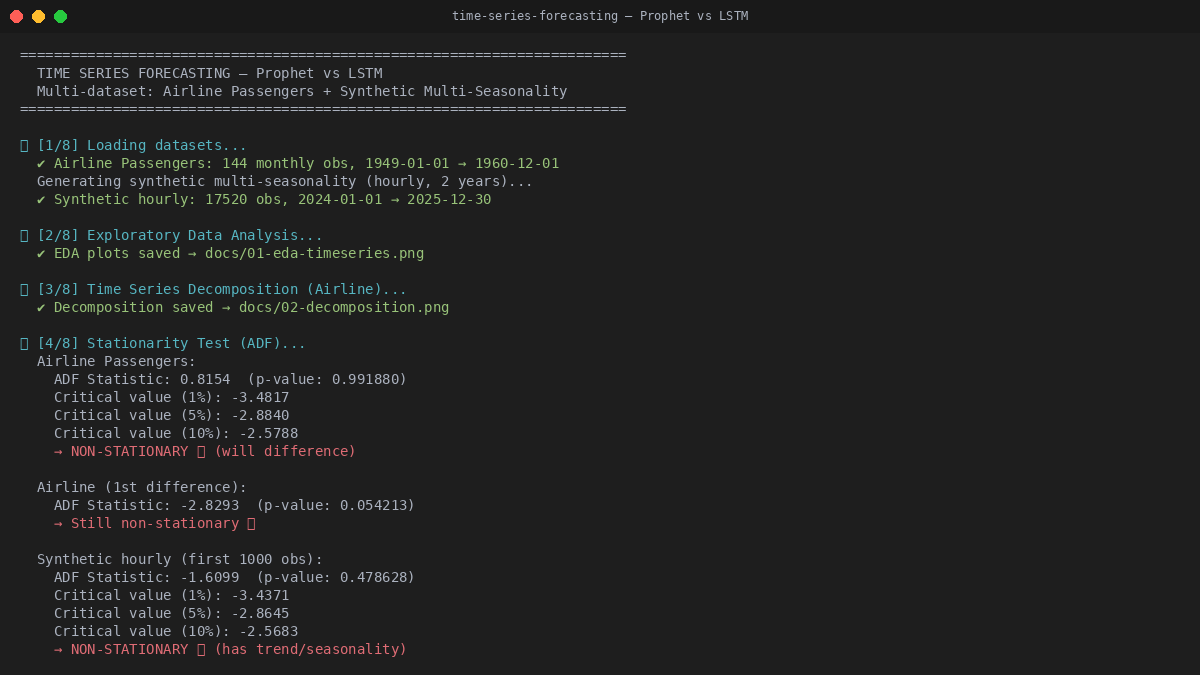
Task: Click the critical value '-2.5683' line
Action: pyautogui.click(x=176, y=631)
